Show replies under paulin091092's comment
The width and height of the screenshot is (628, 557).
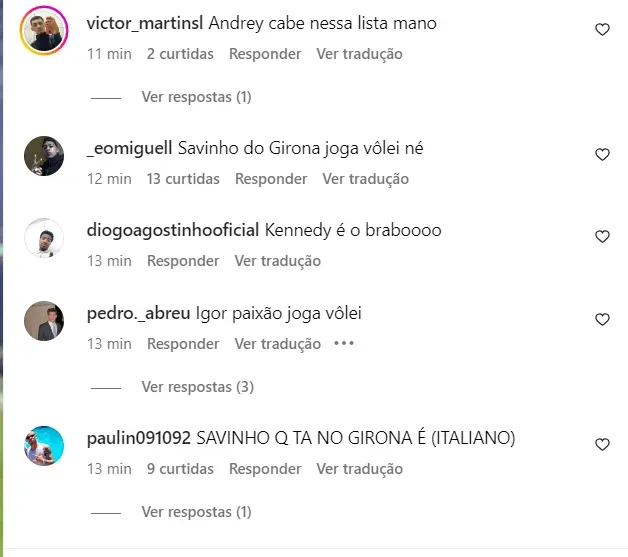pyautogui.click(x=196, y=512)
